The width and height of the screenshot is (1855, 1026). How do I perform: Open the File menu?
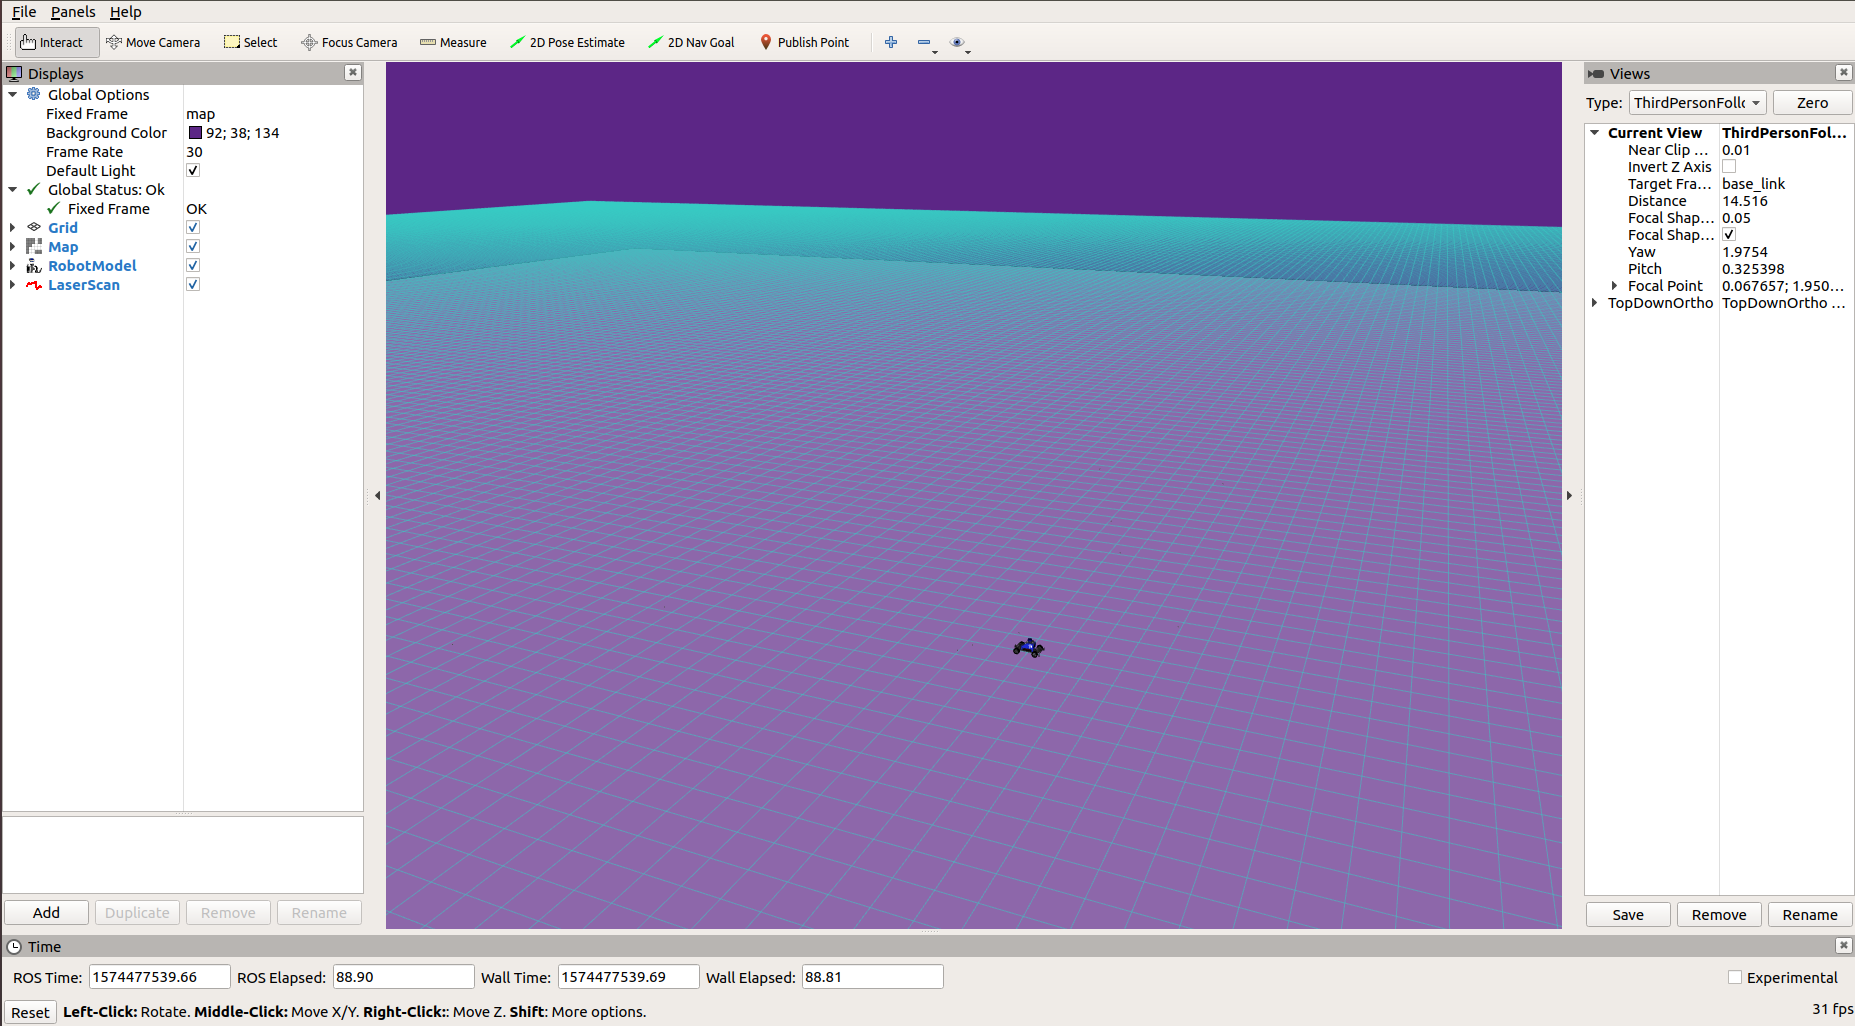[23, 11]
